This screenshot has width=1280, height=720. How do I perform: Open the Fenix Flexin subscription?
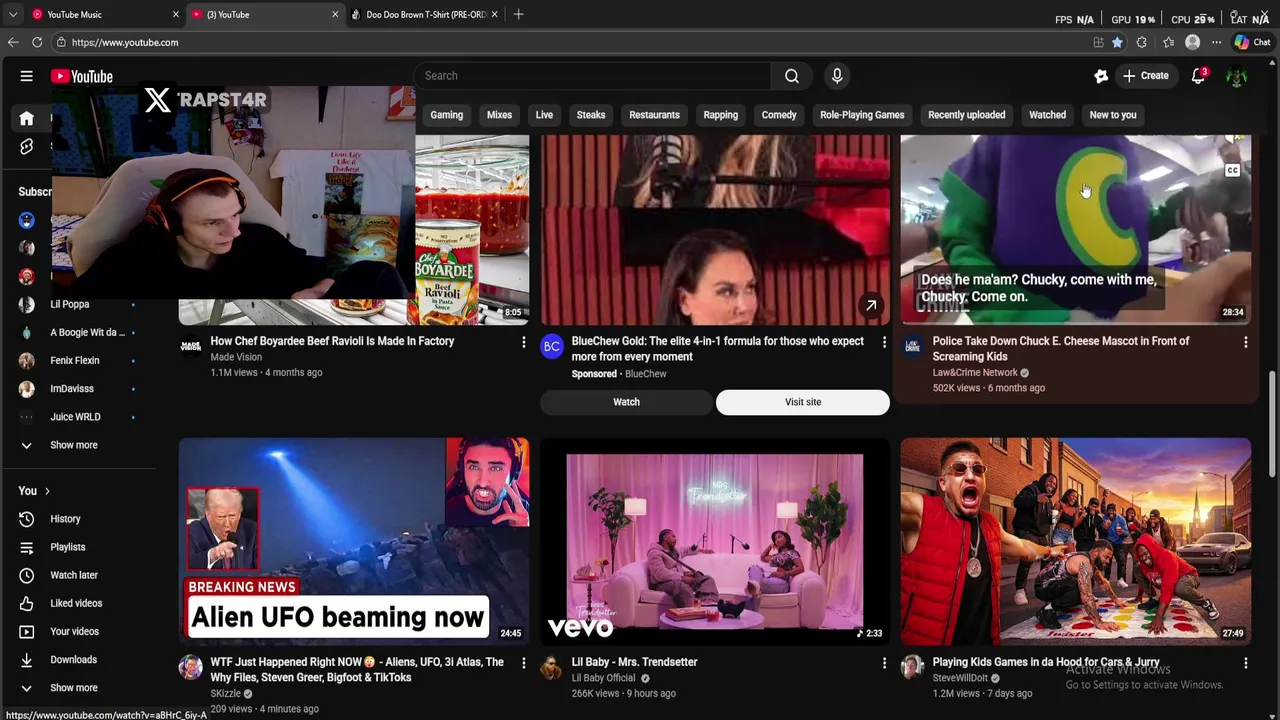click(77, 360)
